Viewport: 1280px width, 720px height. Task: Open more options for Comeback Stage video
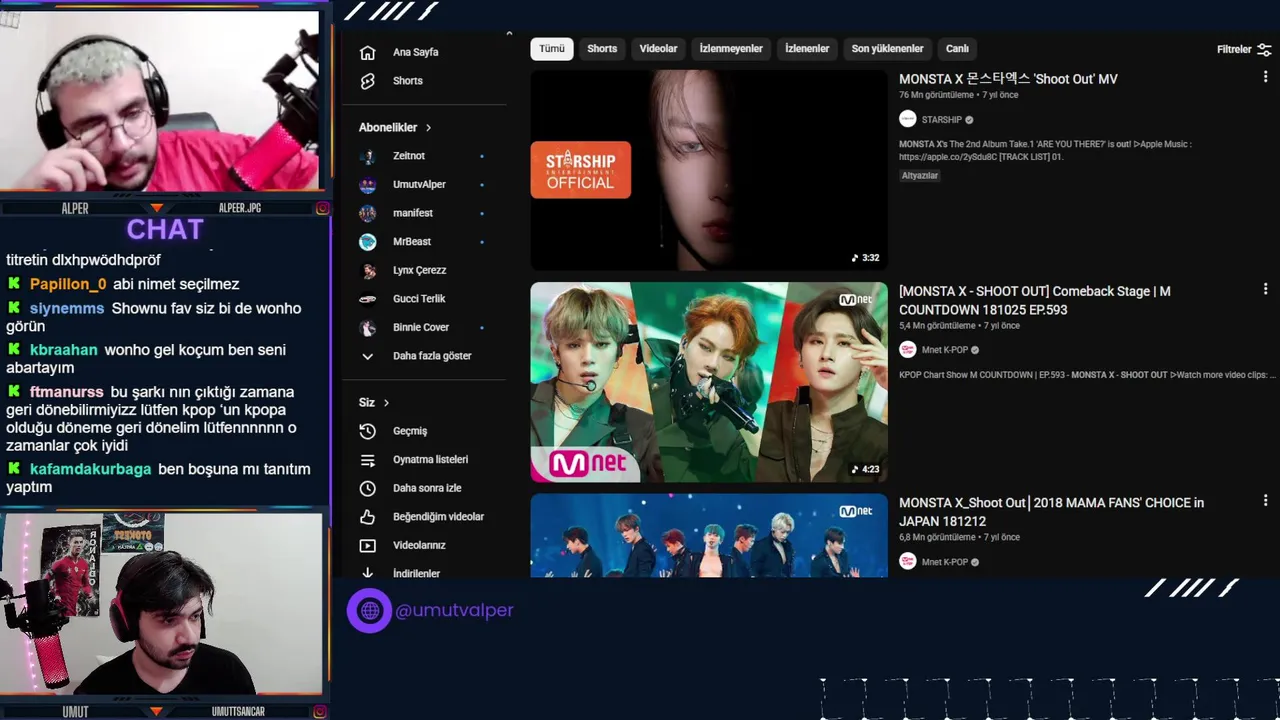point(1265,289)
